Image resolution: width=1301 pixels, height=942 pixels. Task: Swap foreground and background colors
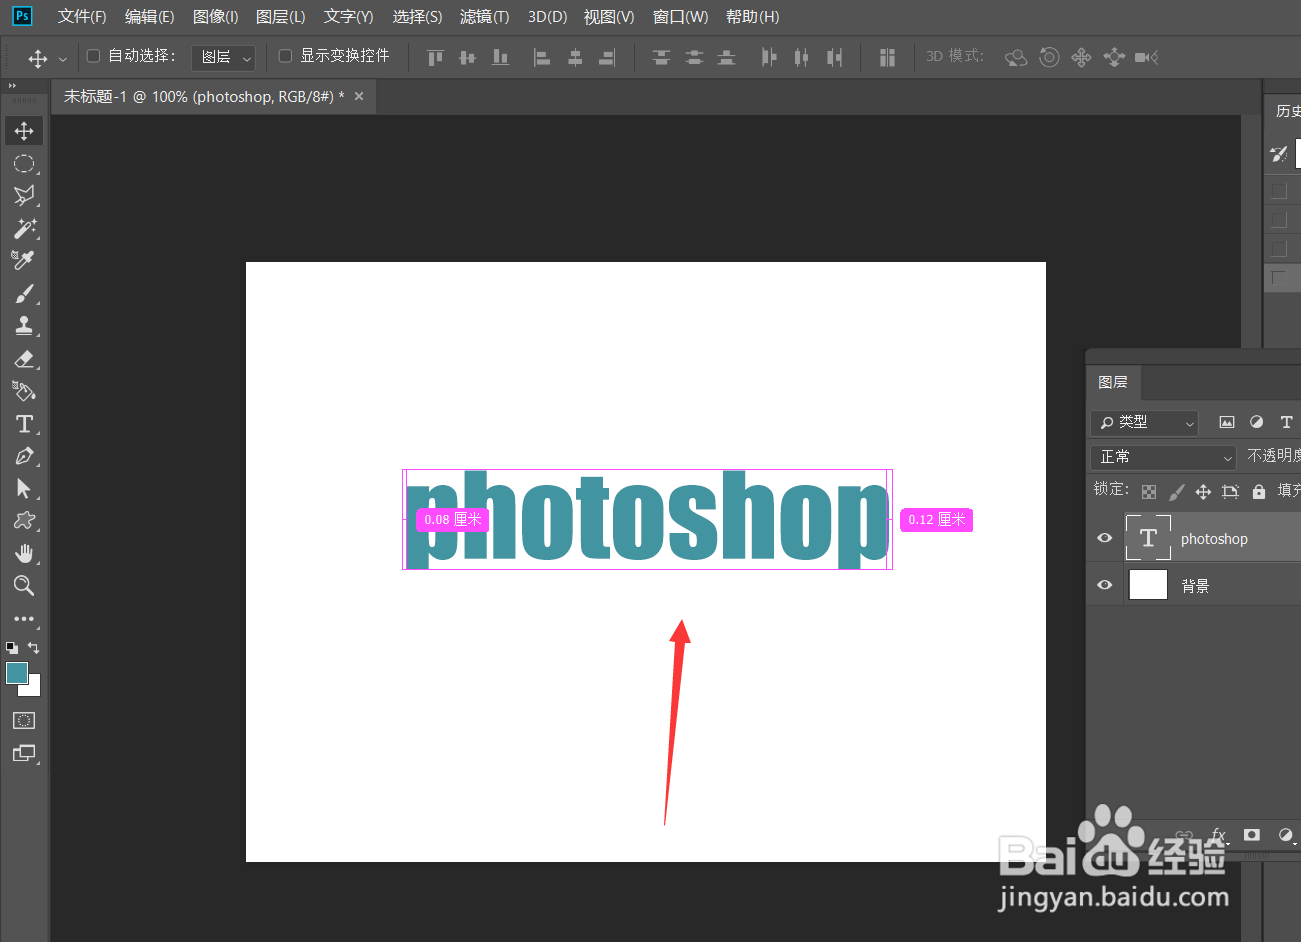click(34, 648)
